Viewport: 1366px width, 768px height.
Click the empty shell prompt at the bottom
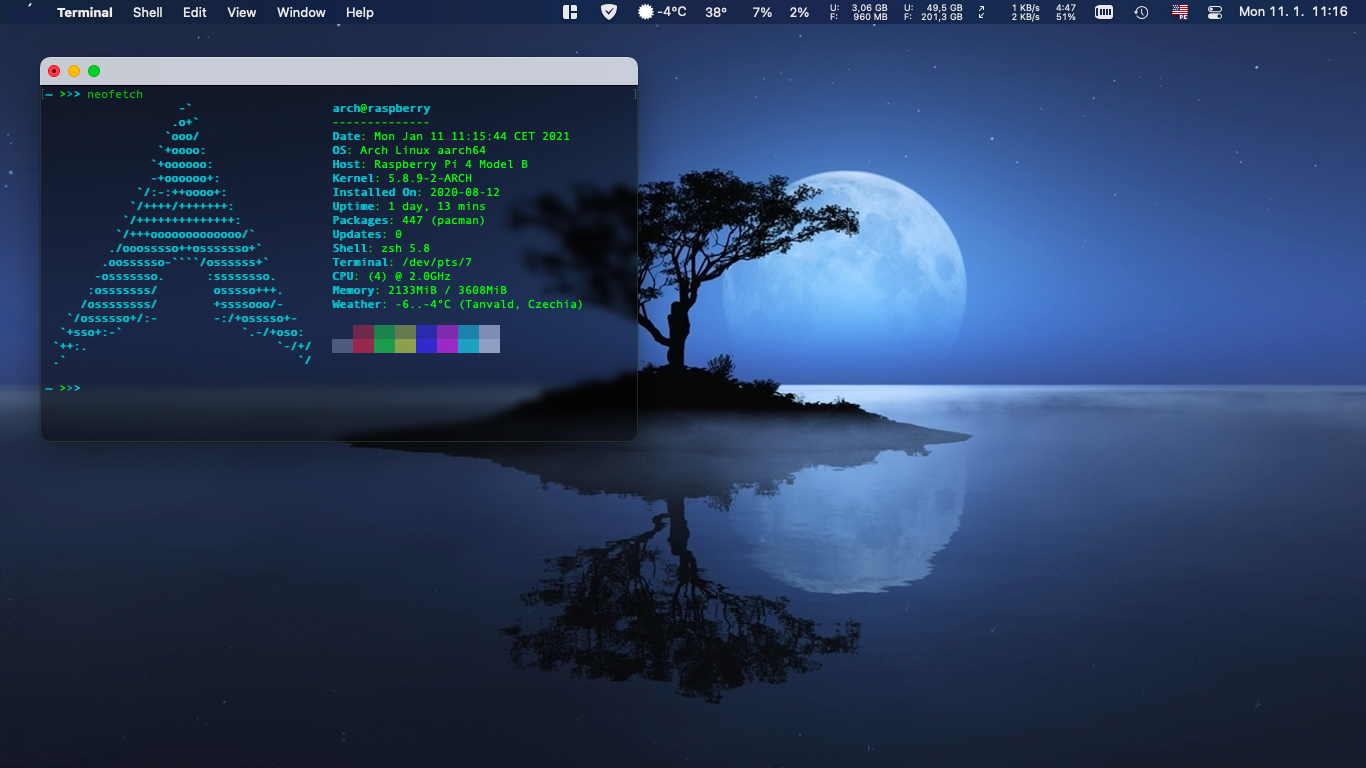(x=62, y=388)
